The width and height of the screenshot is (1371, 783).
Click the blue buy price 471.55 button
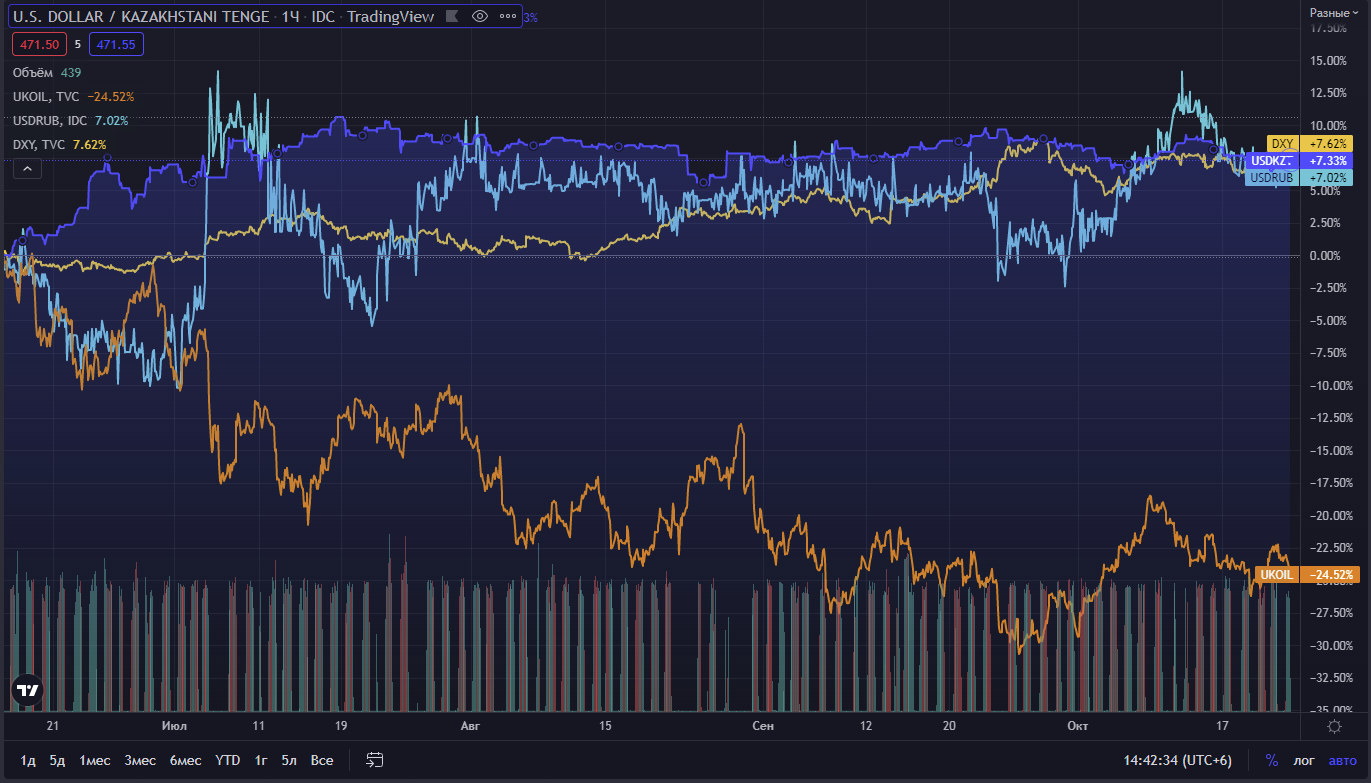tap(116, 44)
